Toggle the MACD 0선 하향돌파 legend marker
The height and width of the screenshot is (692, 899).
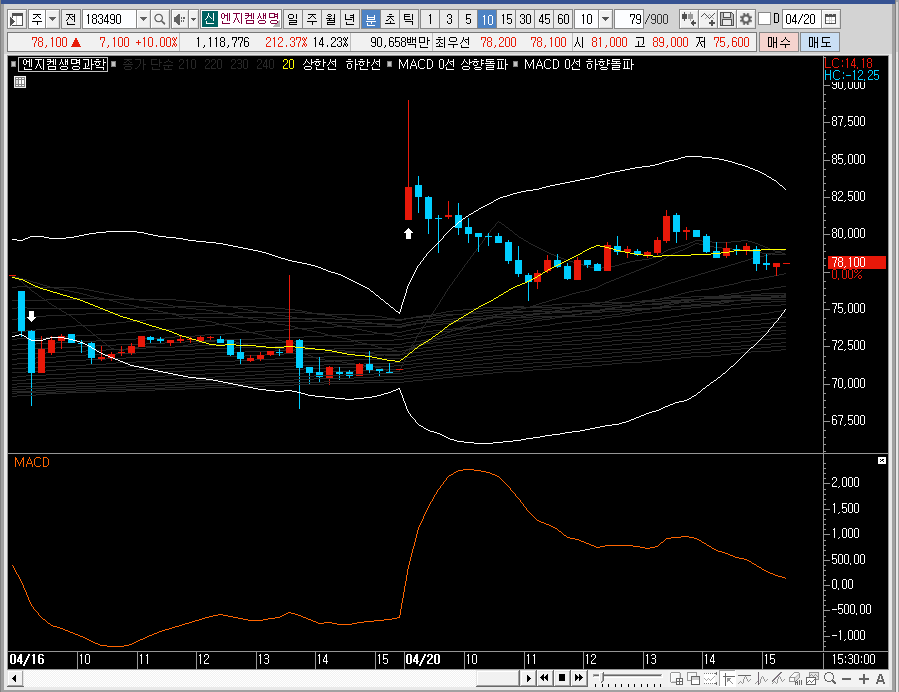click(x=515, y=64)
